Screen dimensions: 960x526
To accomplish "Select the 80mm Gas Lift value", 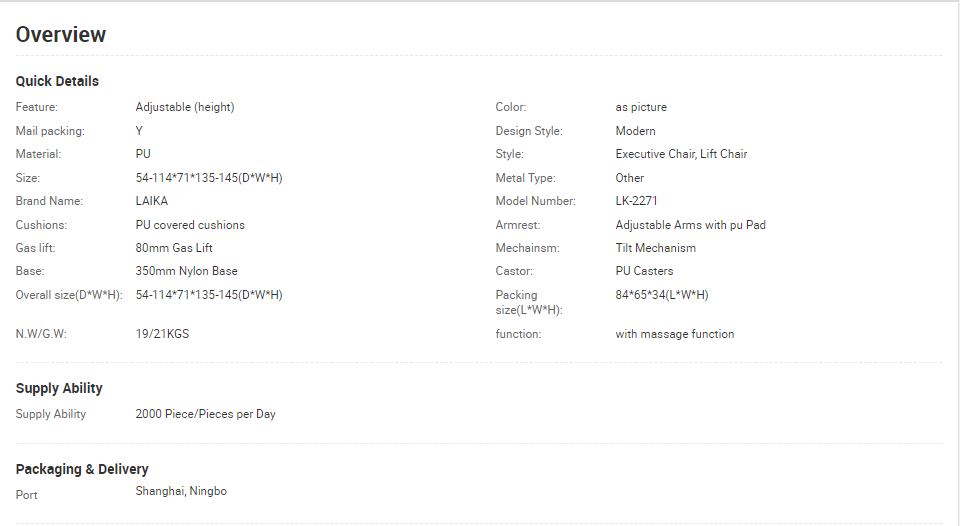I will coord(174,248).
